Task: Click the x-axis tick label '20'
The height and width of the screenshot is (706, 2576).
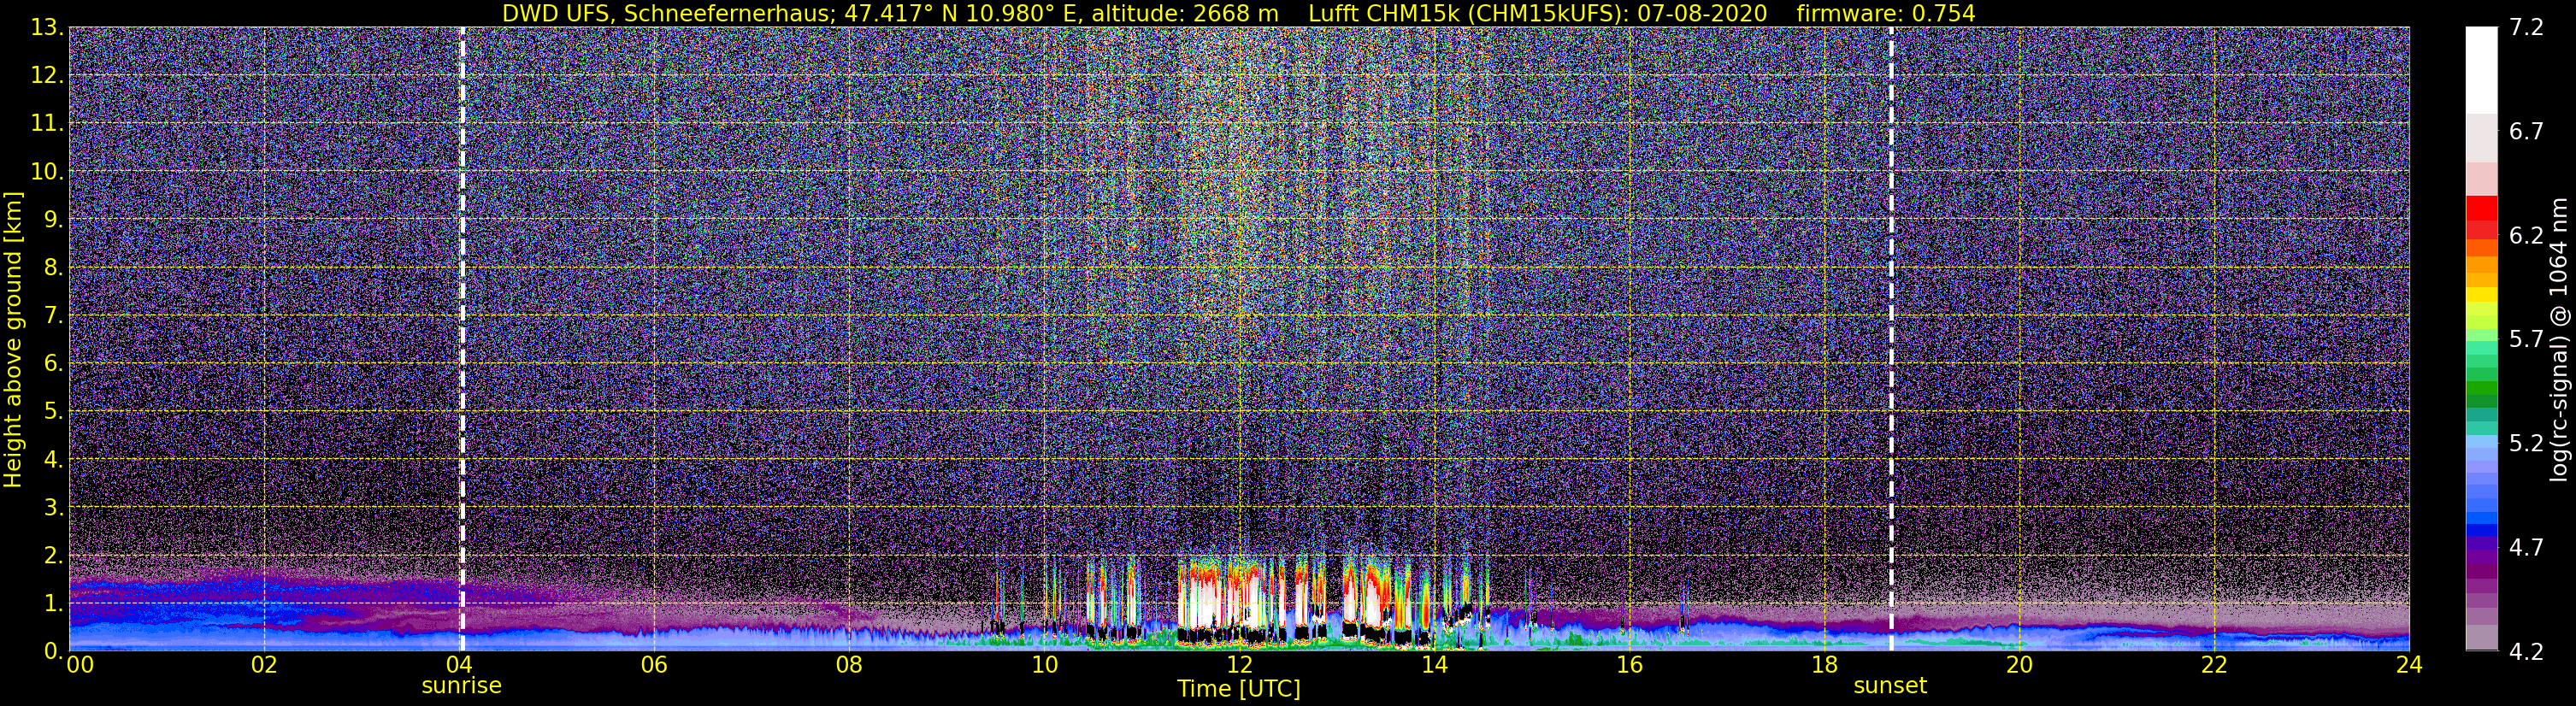Action: coord(2019,666)
